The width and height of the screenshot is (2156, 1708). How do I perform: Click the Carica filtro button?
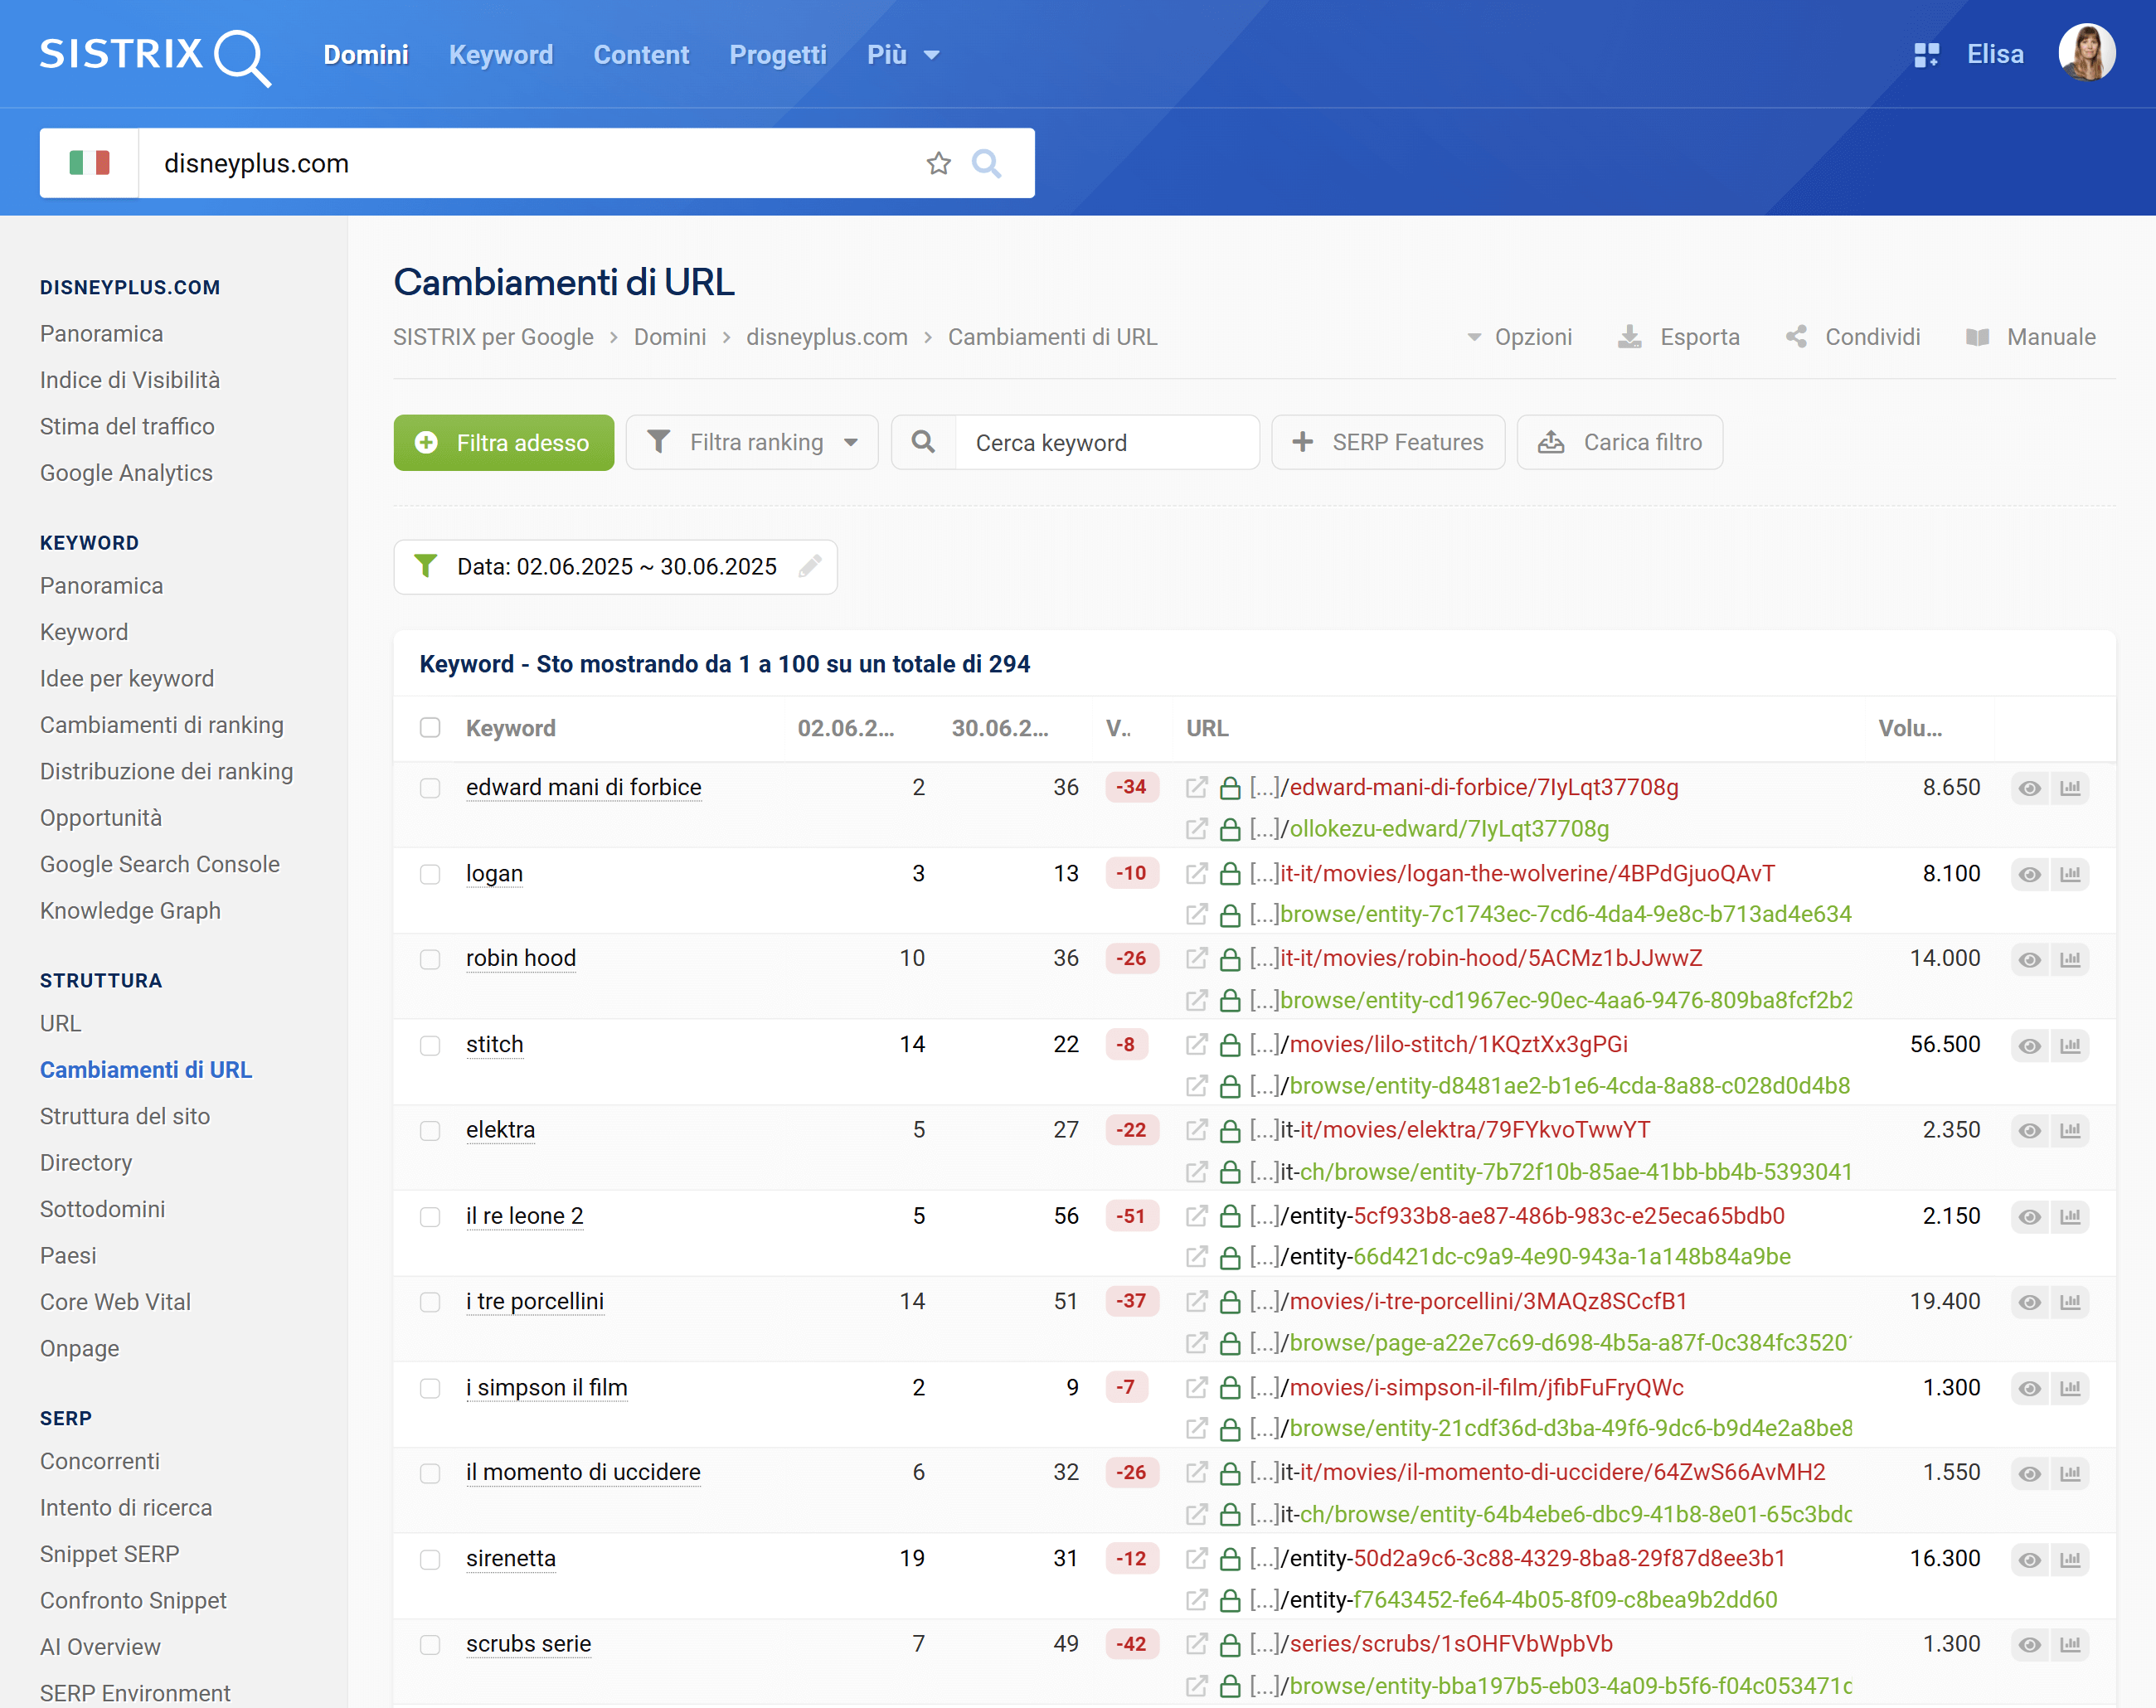[1620, 442]
